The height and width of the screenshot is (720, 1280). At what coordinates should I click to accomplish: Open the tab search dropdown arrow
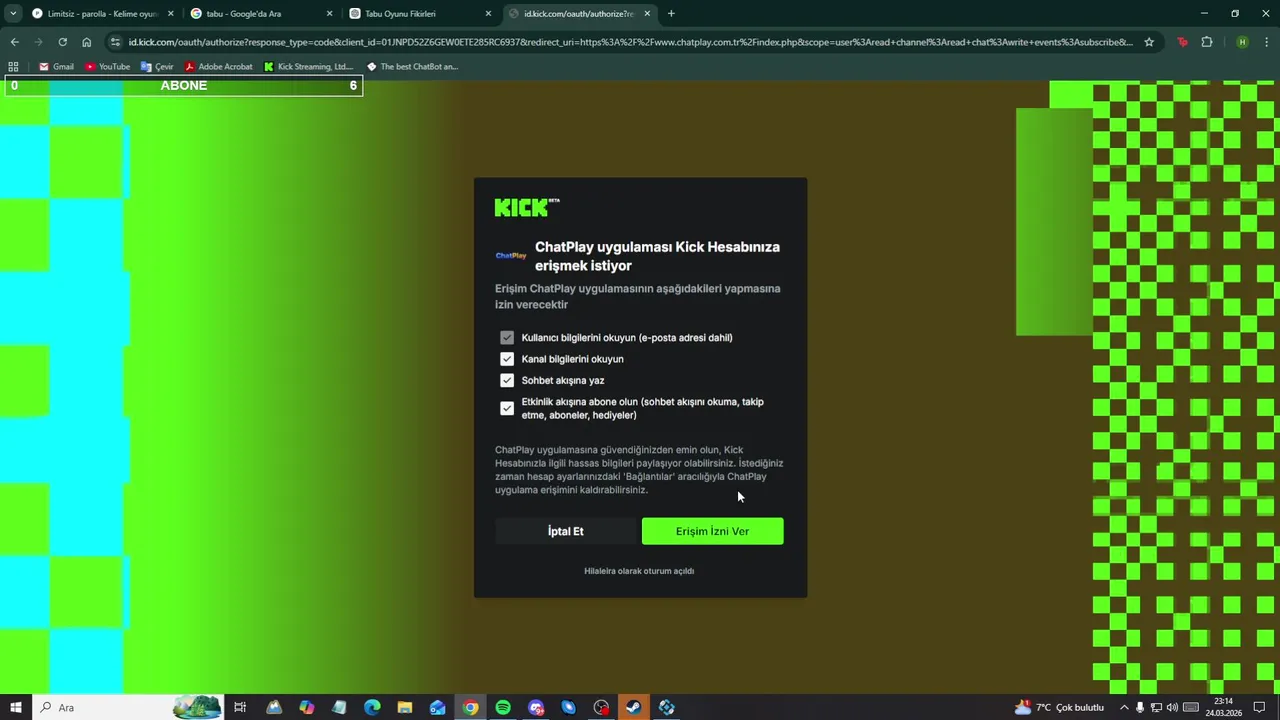click(13, 14)
